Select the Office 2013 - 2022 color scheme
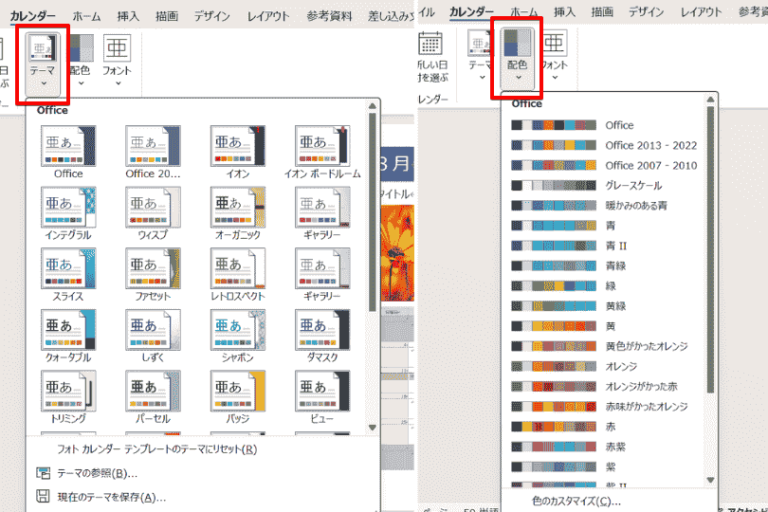 pos(604,146)
